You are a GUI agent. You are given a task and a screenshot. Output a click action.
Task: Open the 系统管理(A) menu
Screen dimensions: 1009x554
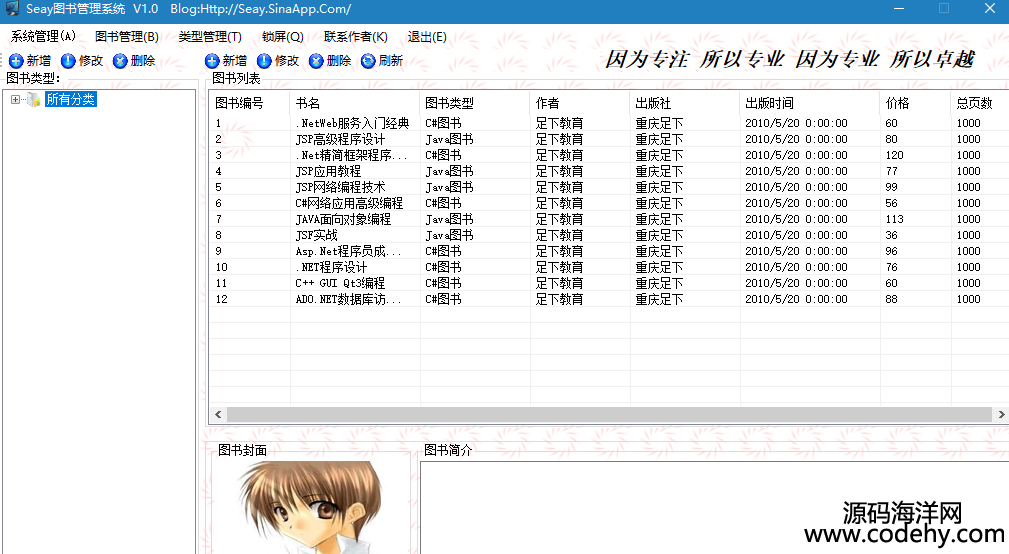43,37
